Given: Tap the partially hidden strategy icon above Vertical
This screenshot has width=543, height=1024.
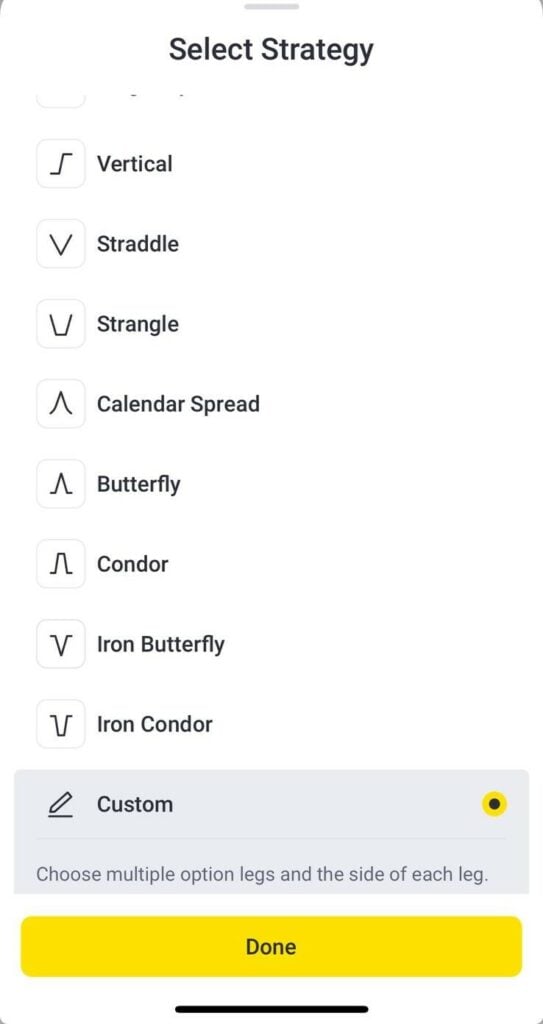Looking at the screenshot, I should 61,101.
